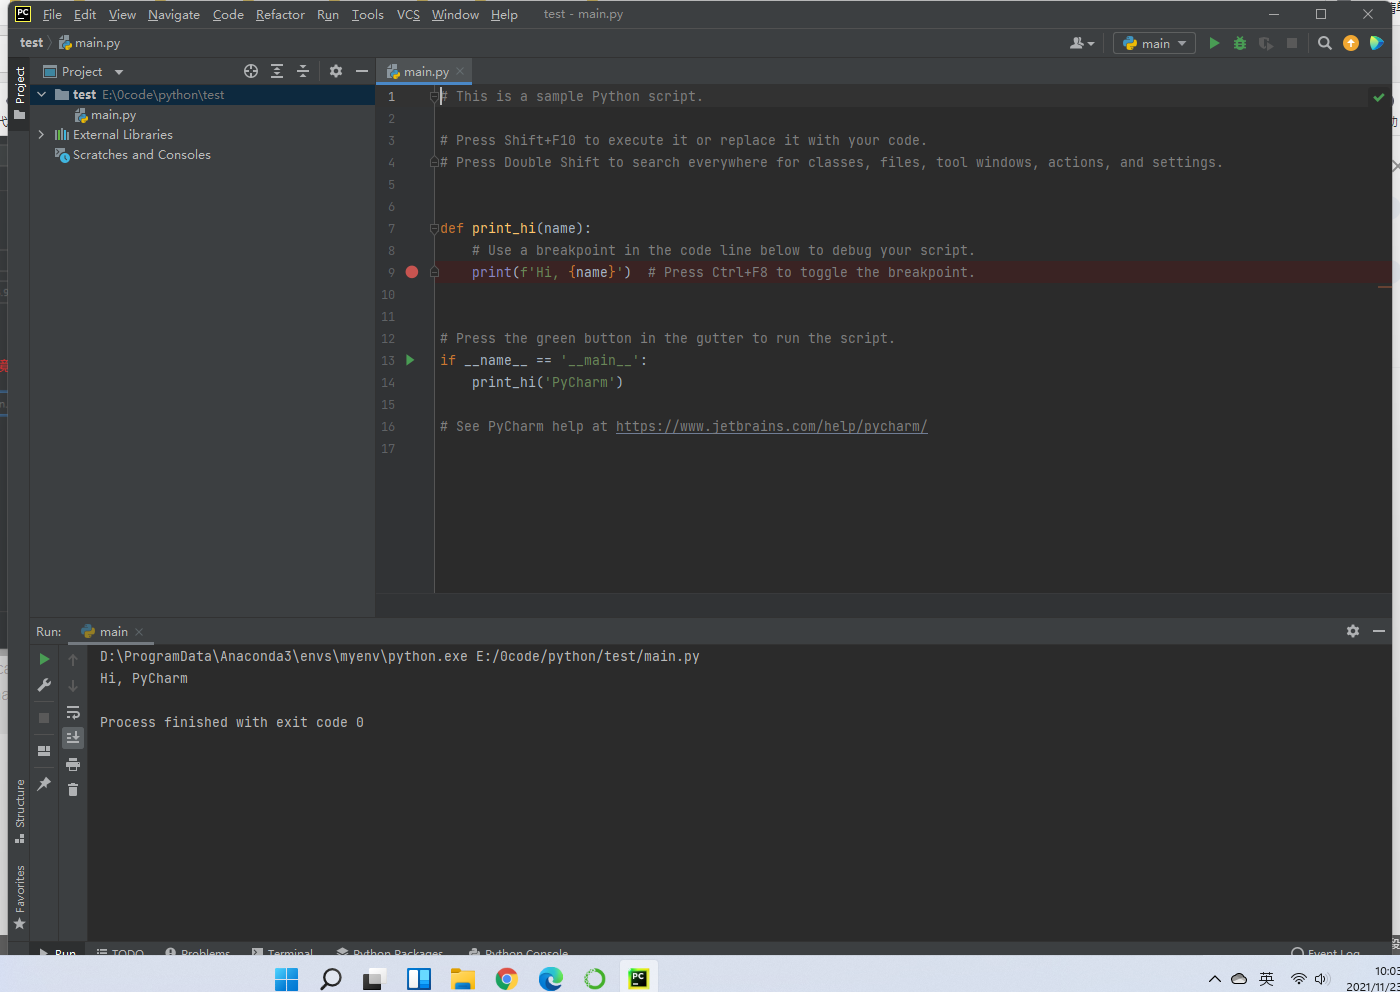This screenshot has height=992, width=1400.
Task: Collapse all in Project panel toolbar
Action: pyautogui.click(x=303, y=71)
